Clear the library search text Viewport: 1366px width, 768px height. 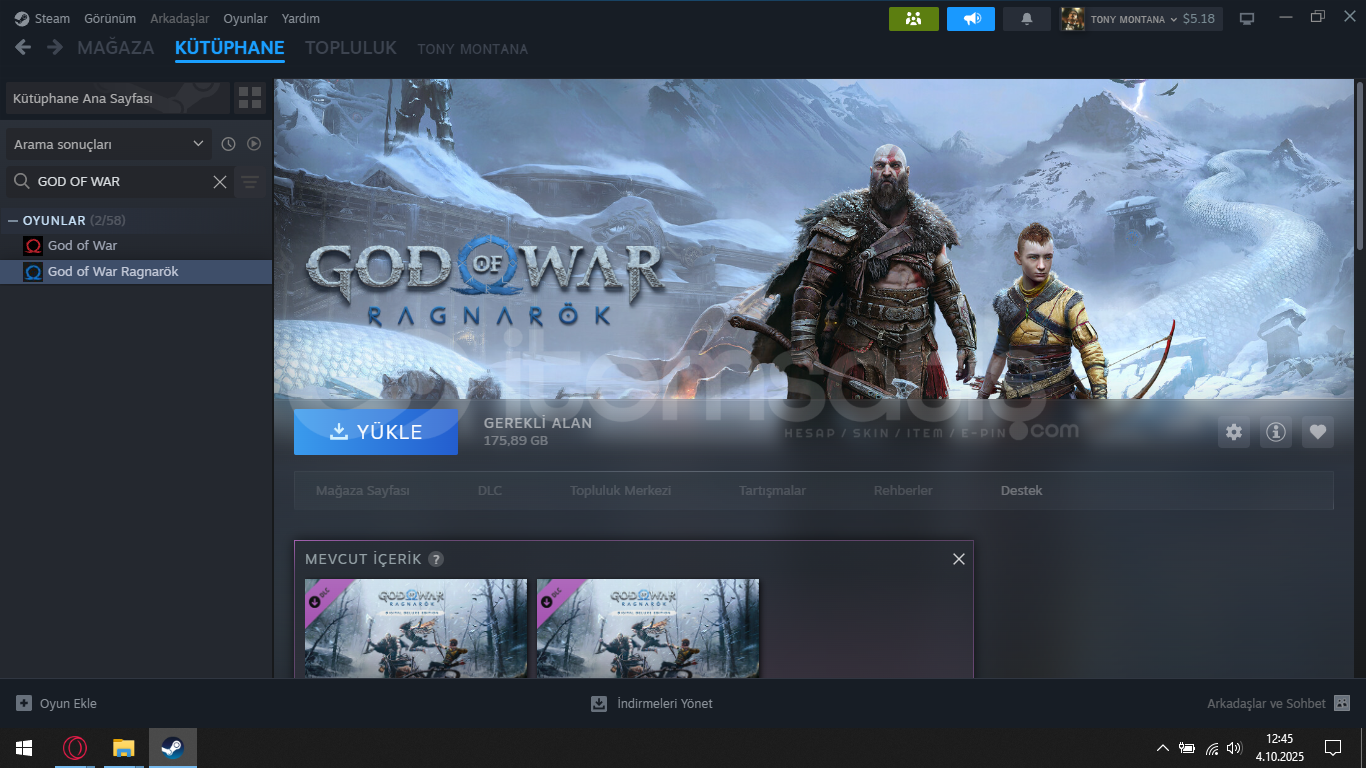point(220,182)
